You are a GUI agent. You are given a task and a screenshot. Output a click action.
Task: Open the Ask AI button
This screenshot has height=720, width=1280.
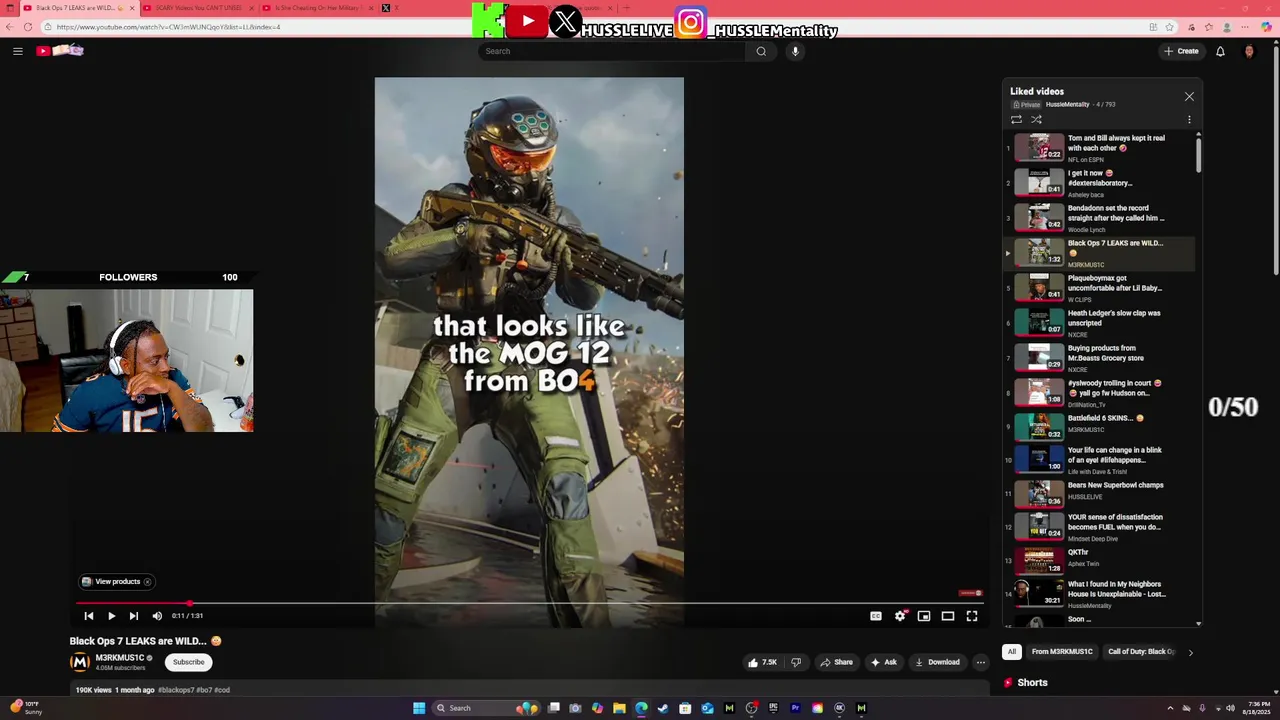pos(884,662)
